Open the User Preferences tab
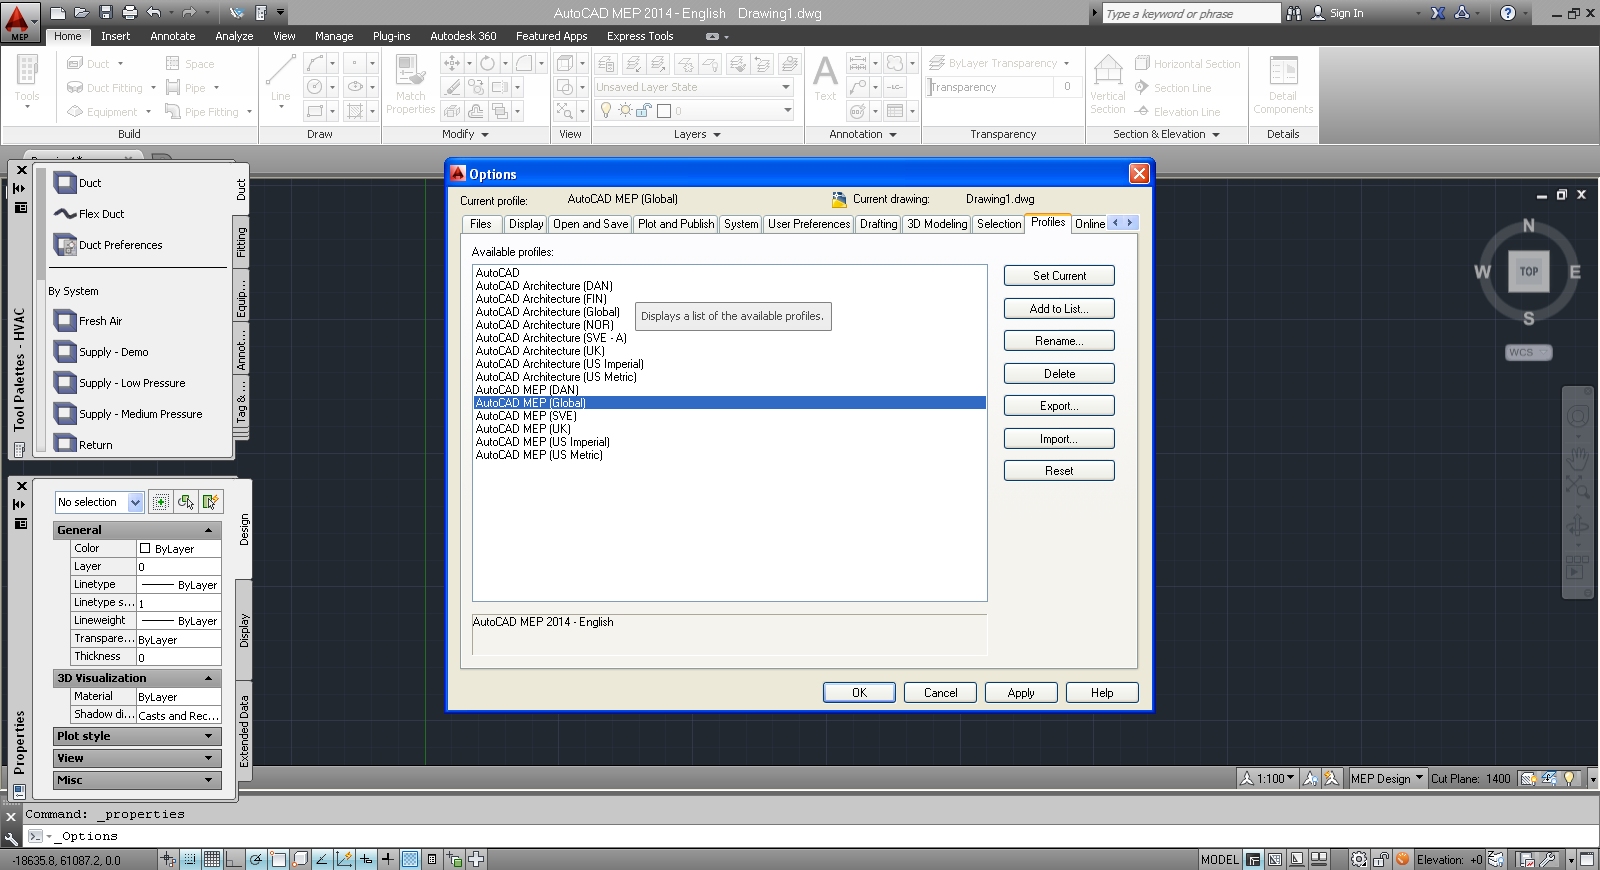This screenshot has width=1600, height=870. (808, 224)
